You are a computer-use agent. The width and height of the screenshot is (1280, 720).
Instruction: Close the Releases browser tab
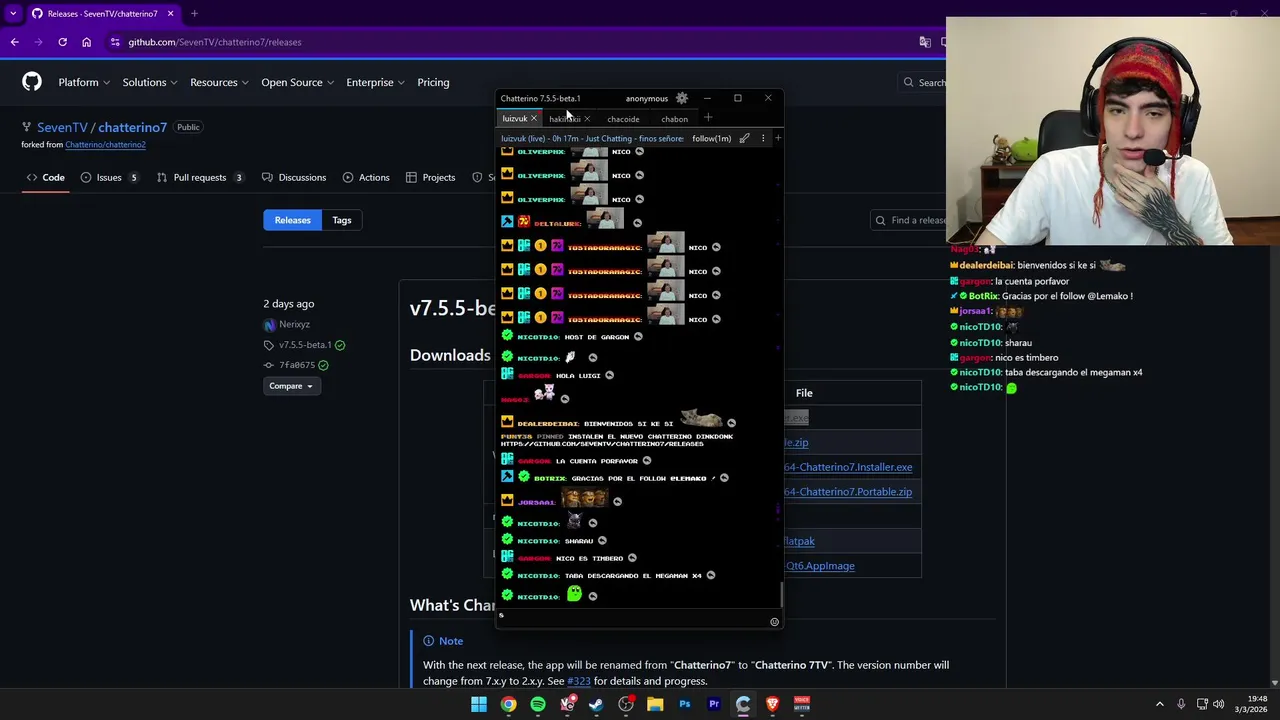click(x=170, y=14)
